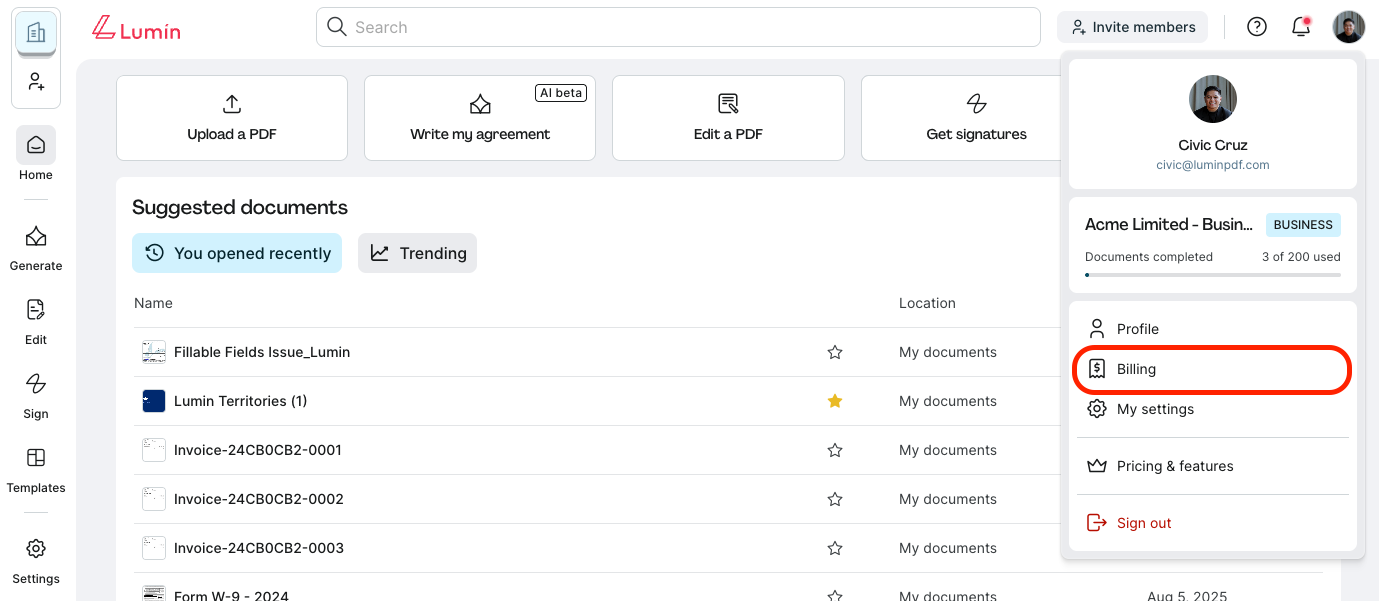Star Invoice-24CB0CB2-0003
The image size is (1379, 601).
click(x=835, y=548)
